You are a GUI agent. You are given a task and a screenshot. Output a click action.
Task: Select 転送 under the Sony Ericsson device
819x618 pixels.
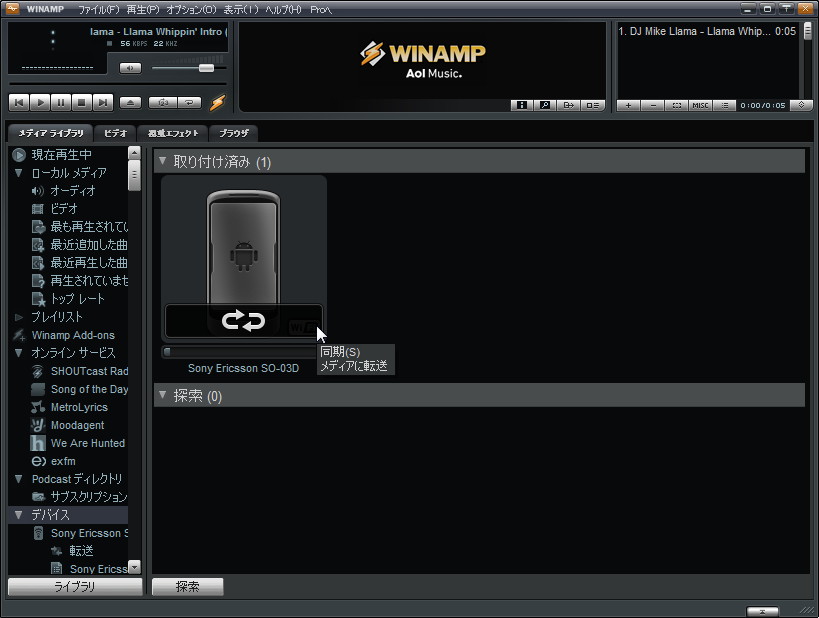pyautogui.click(x=81, y=551)
